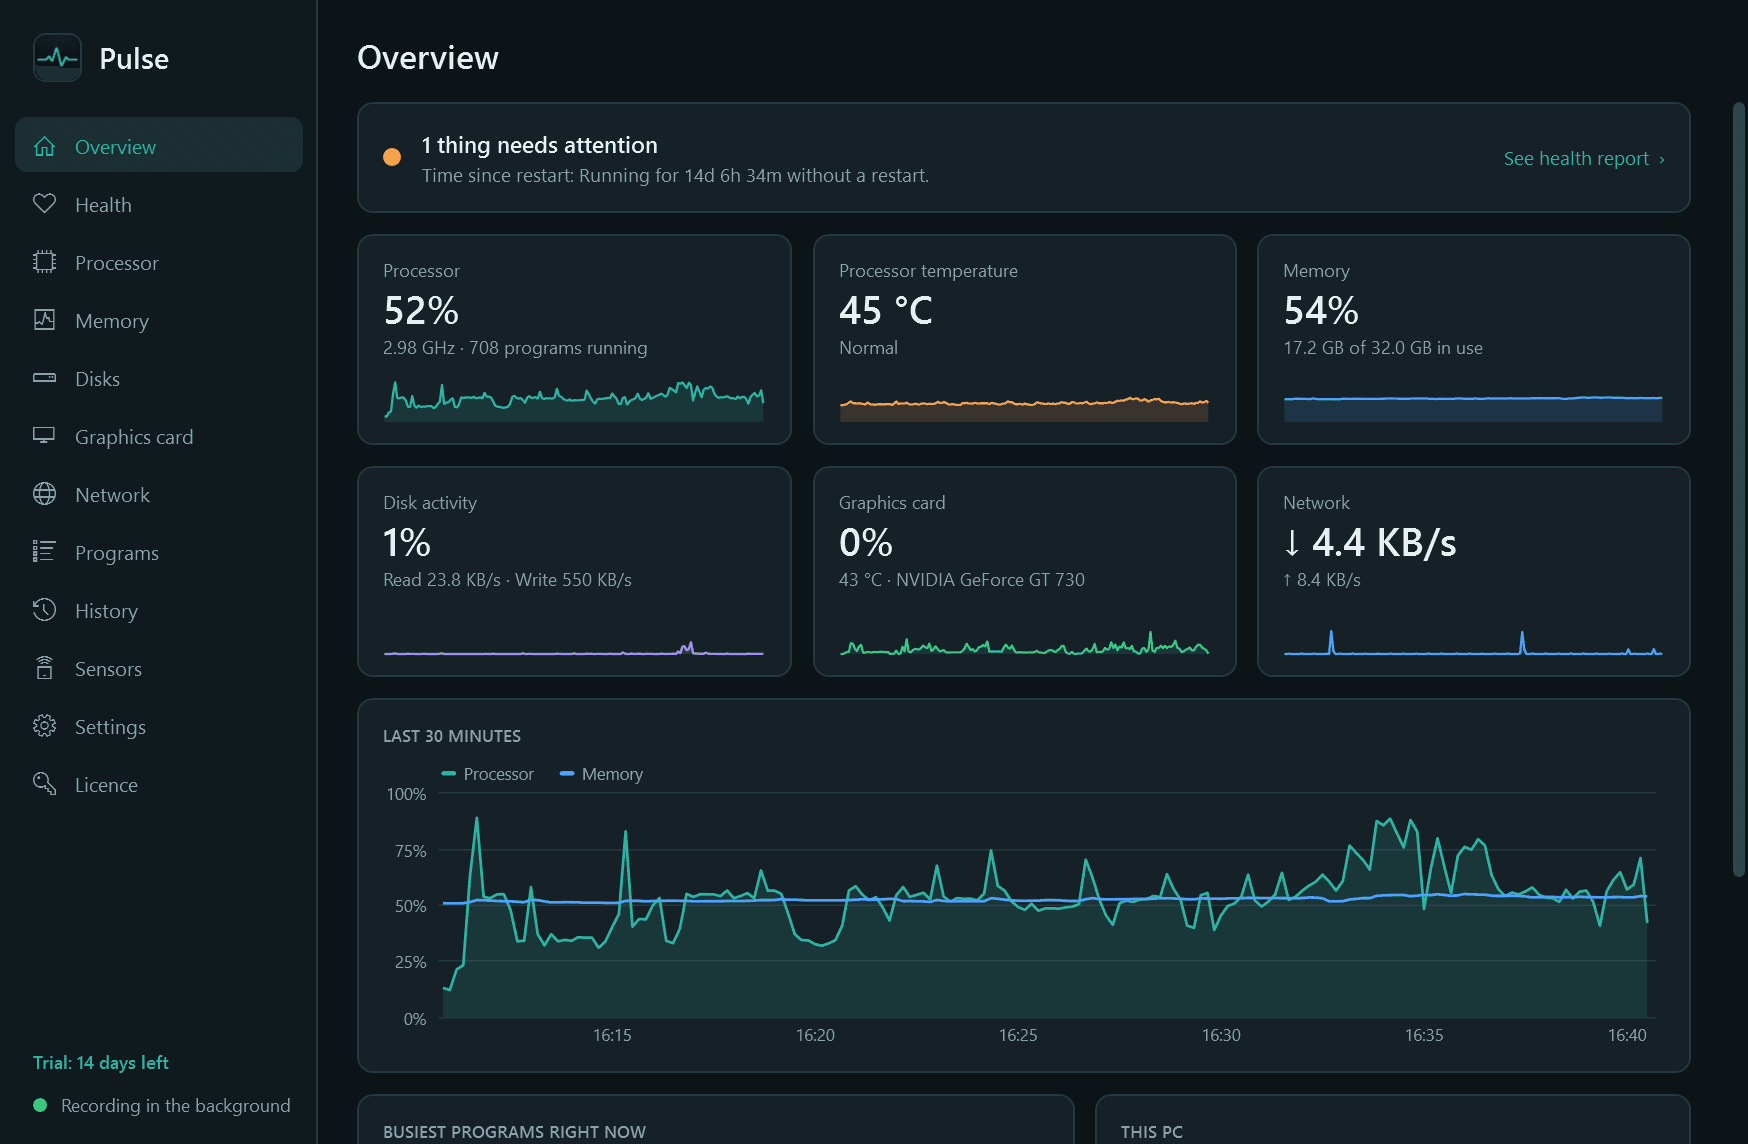The width and height of the screenshot is (1748, 1144).
Task: Click the Overview home icon
Action: [44, 146]
